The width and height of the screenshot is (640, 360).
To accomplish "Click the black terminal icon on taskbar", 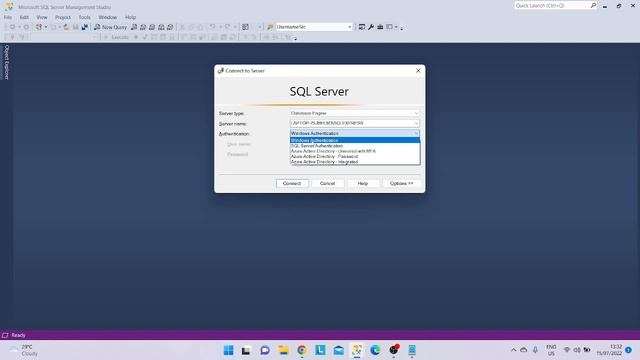I will click(x=246, y=350).
